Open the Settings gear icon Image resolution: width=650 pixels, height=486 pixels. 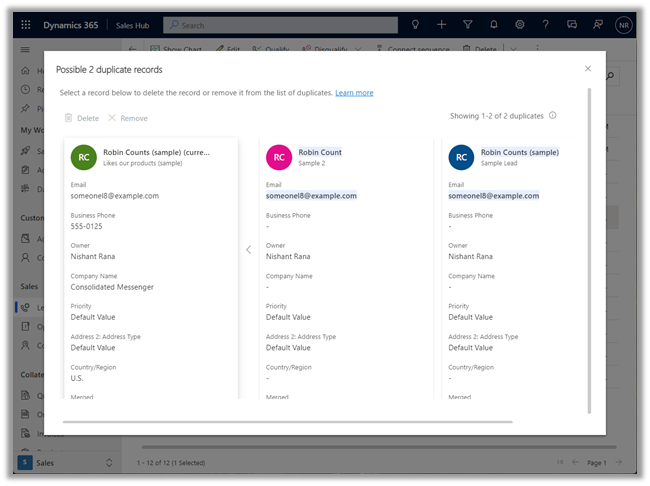[x=520, y=24]
